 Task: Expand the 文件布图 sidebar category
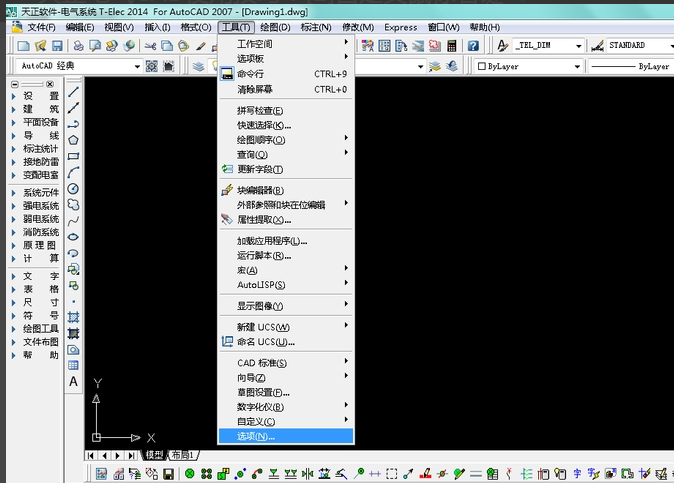coord(35,342)
